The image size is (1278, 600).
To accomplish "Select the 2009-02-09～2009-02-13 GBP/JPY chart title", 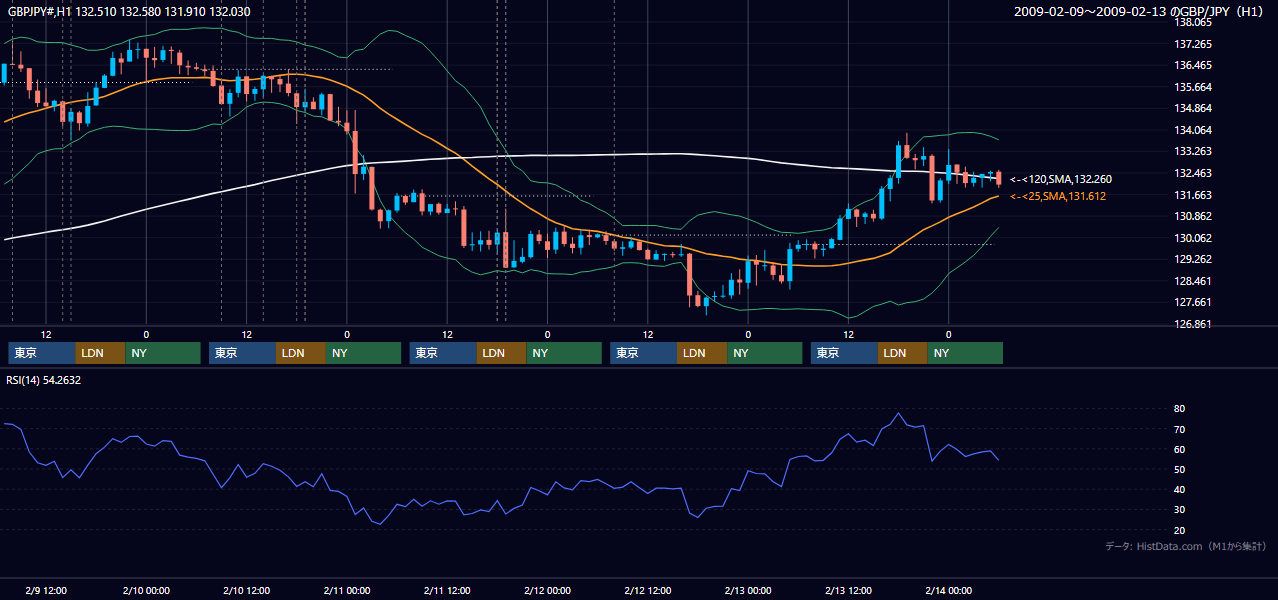I will [1138, 11].
